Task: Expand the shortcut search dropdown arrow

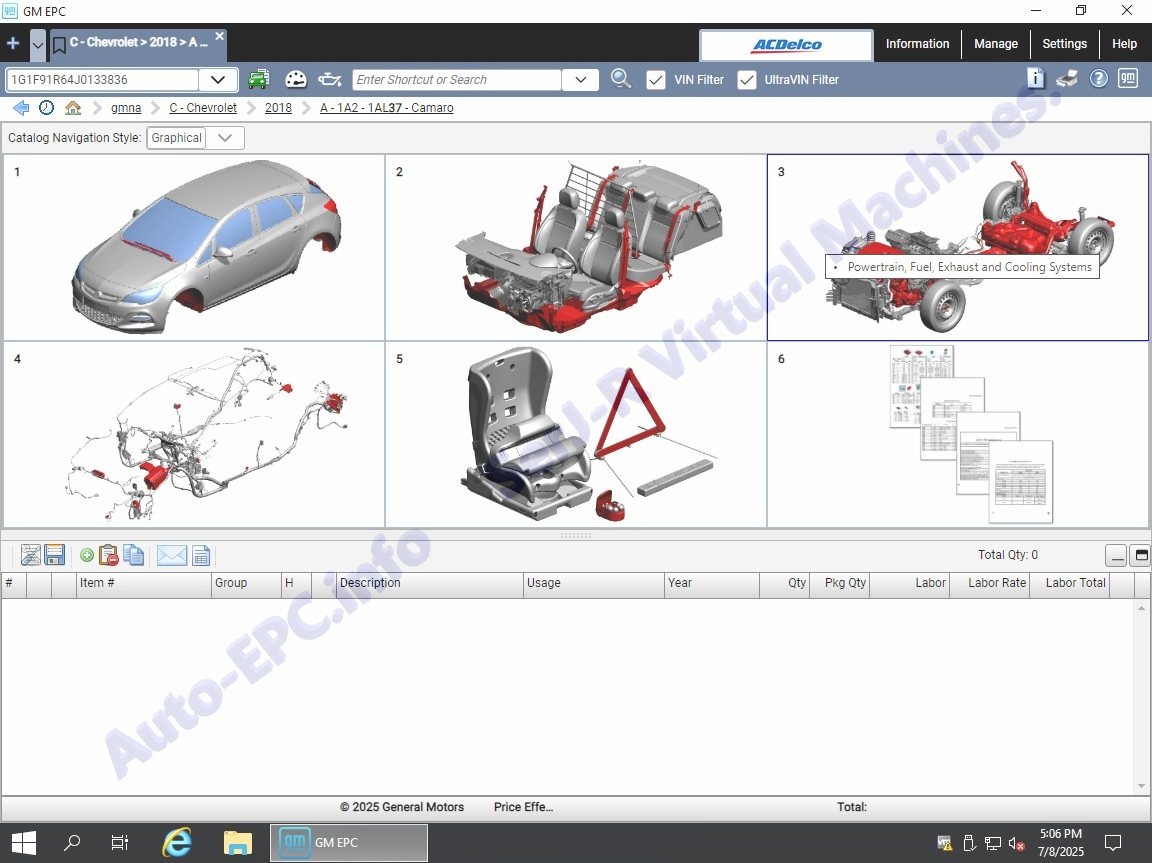Action: click(580, 80)
